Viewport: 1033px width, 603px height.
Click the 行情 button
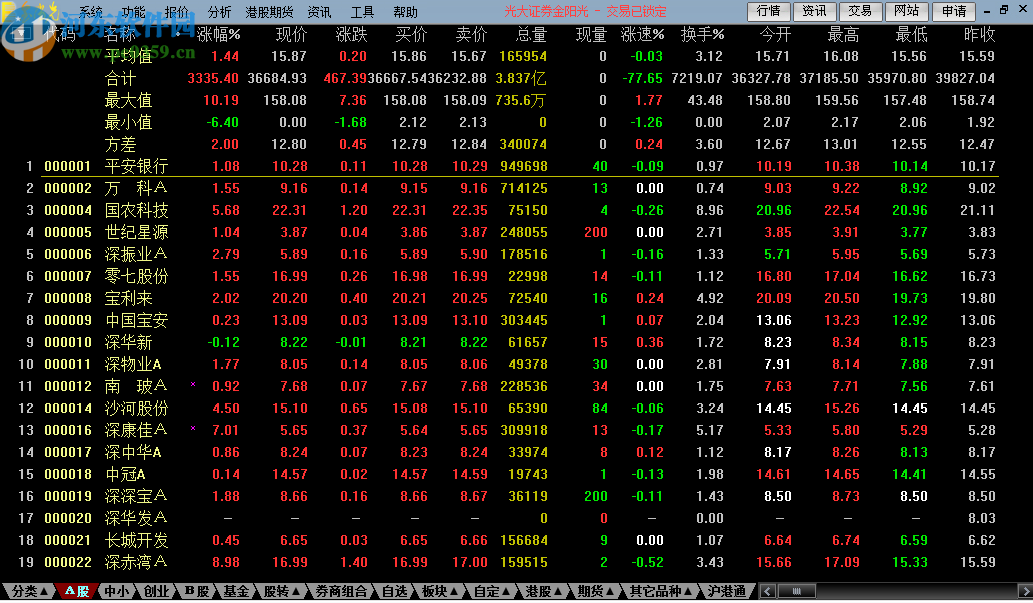[x=769, y=11]
